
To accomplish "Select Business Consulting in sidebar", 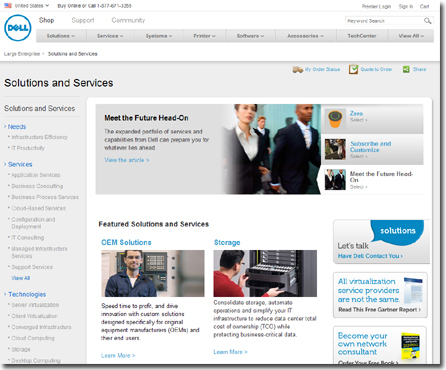I will (x=37, y=186).
